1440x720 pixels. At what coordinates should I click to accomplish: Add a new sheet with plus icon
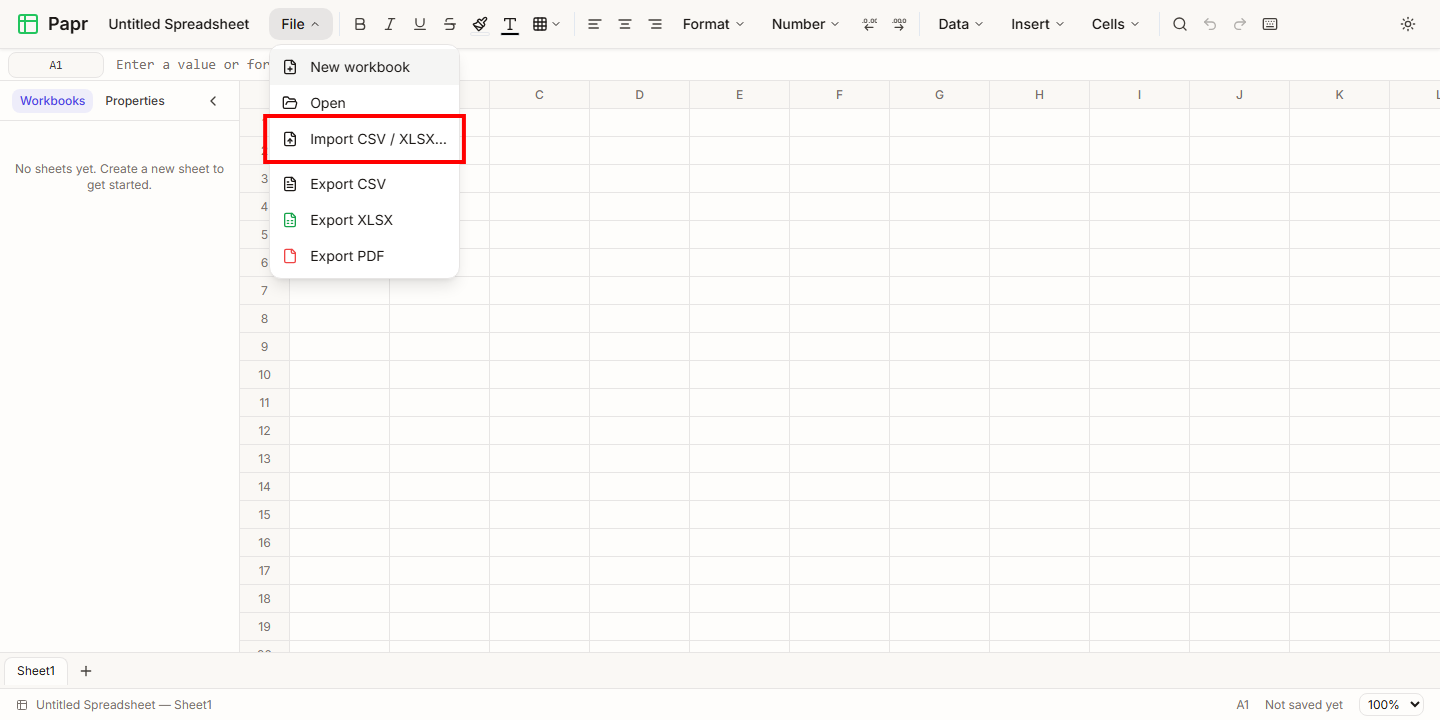(86, 671)
